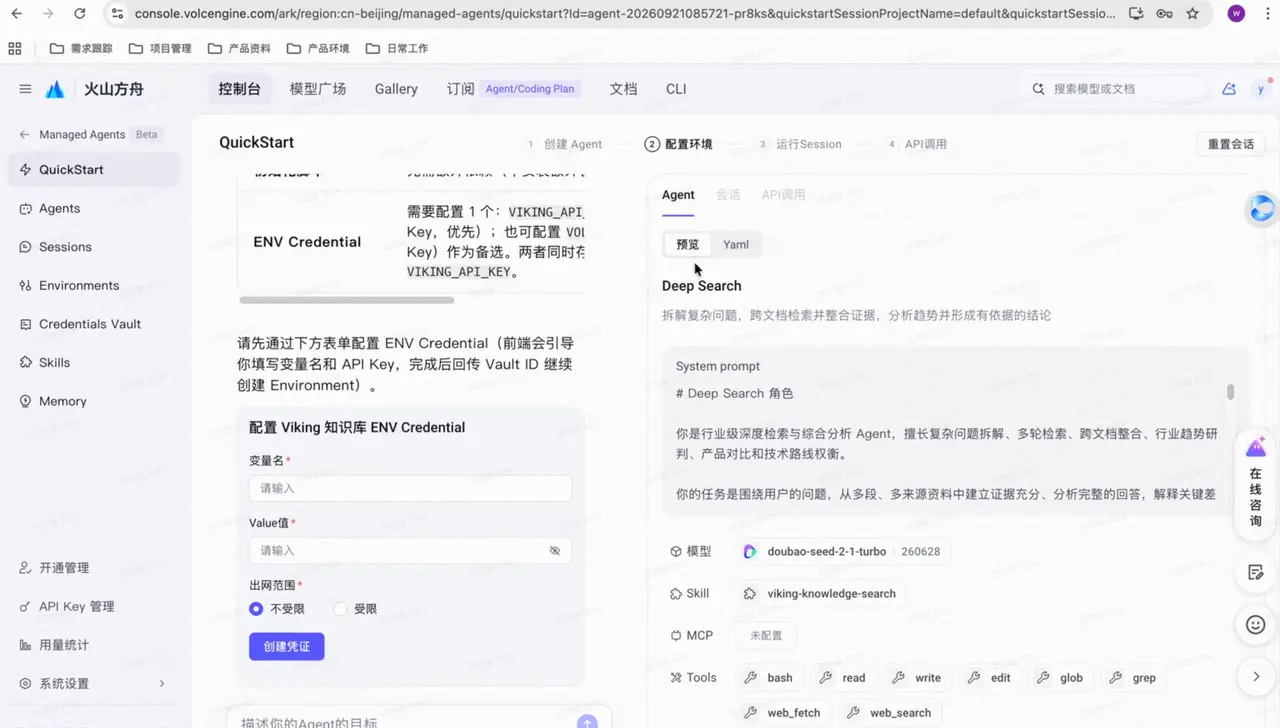Click the doubao-seed-2-1-turbo model chip
This screenshot has height=728, width=1280.
click(843, 551)
